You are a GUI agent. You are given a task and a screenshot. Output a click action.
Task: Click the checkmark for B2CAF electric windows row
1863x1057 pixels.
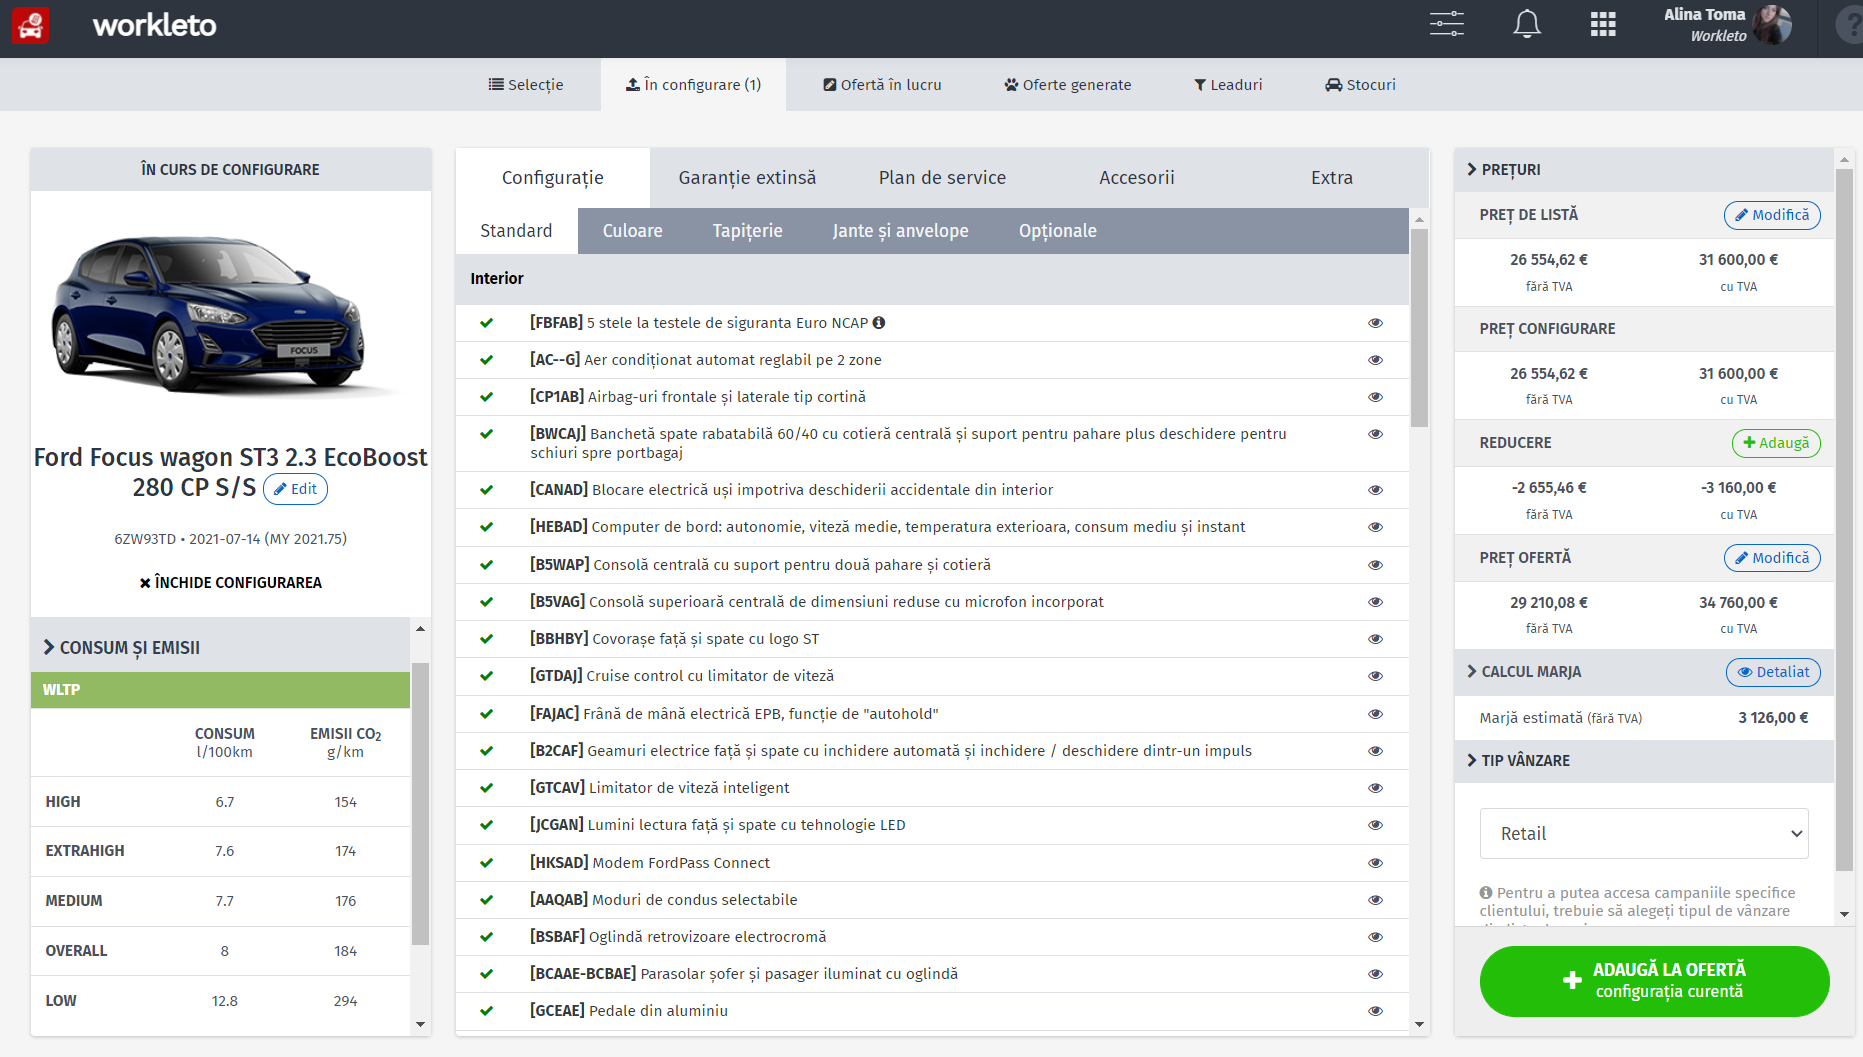coord(486,751)
